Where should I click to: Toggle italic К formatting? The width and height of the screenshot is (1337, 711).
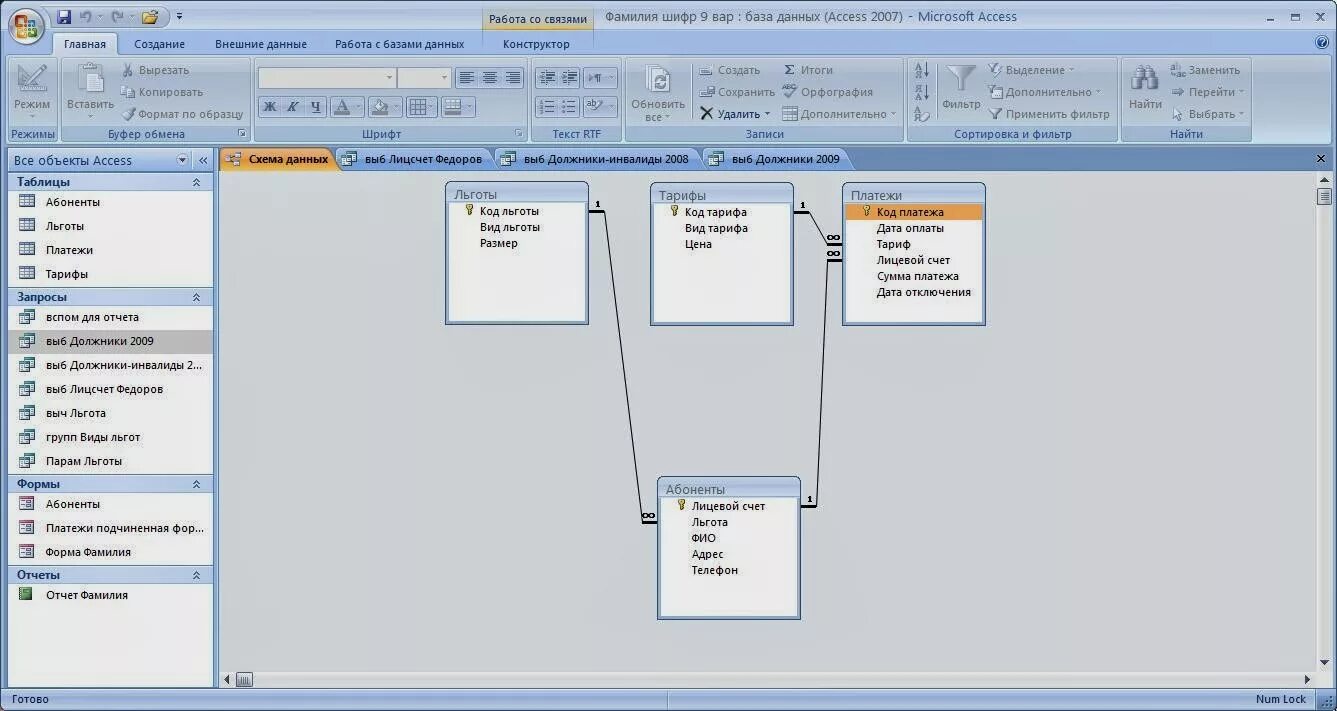tap(293, 107)
